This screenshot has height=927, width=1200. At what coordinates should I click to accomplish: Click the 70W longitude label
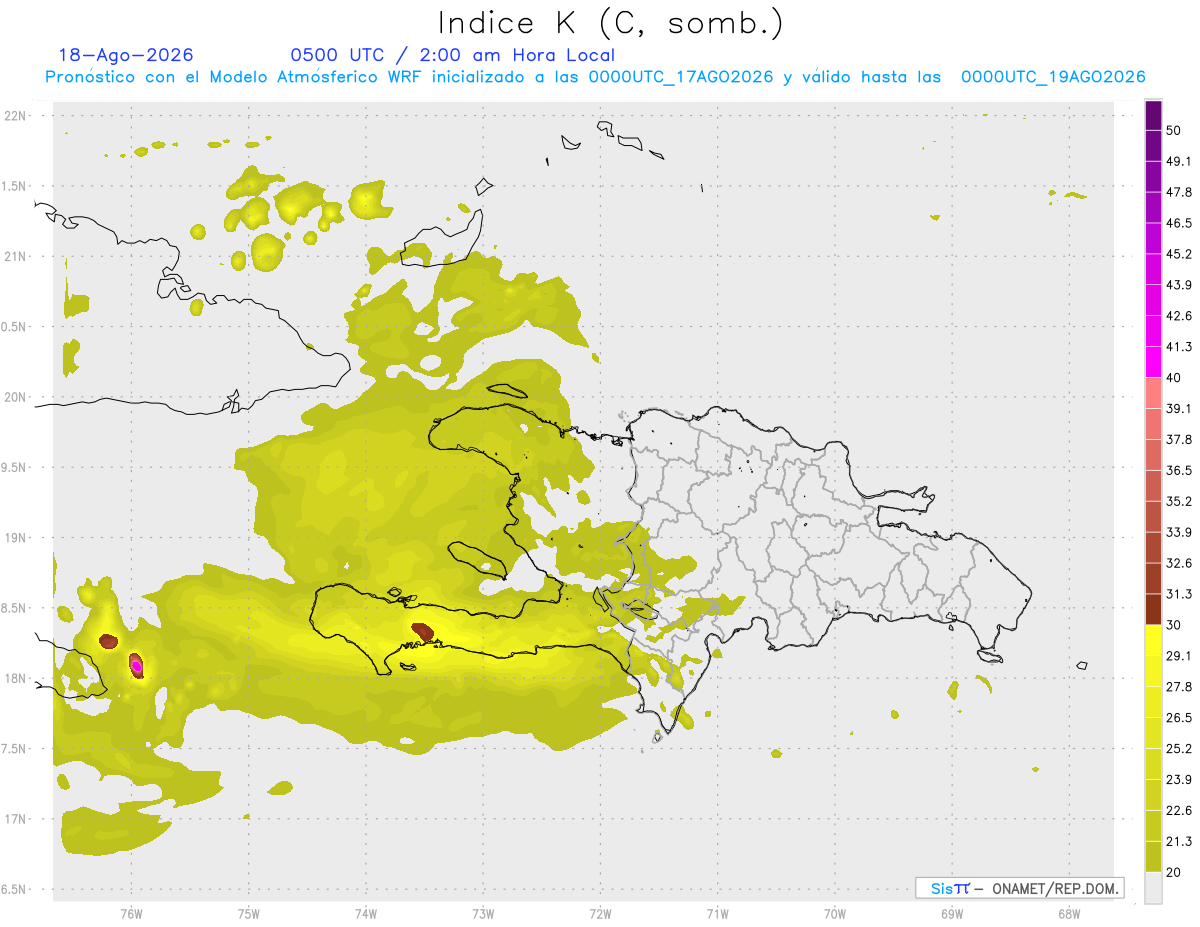(835, 915)
